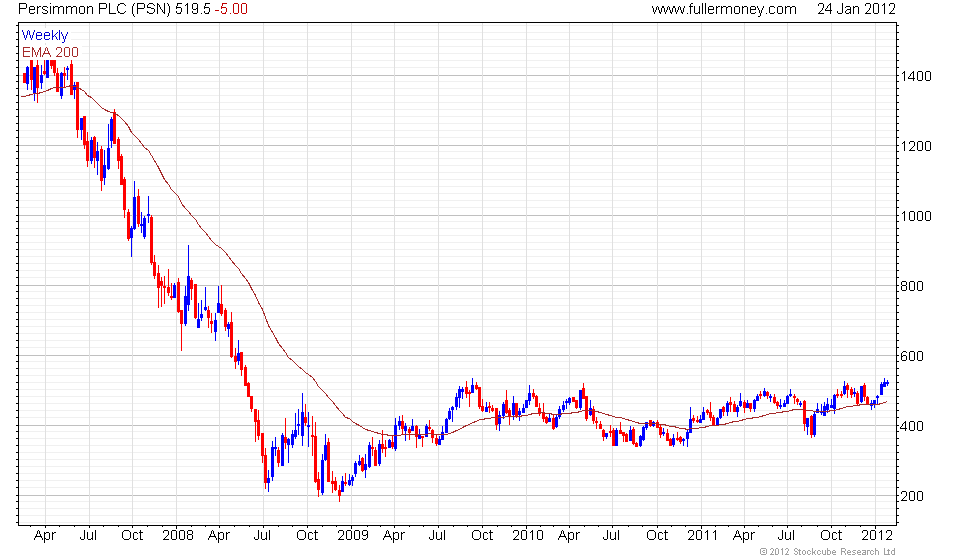Click the 1000 price axis label

click(916, 216)
